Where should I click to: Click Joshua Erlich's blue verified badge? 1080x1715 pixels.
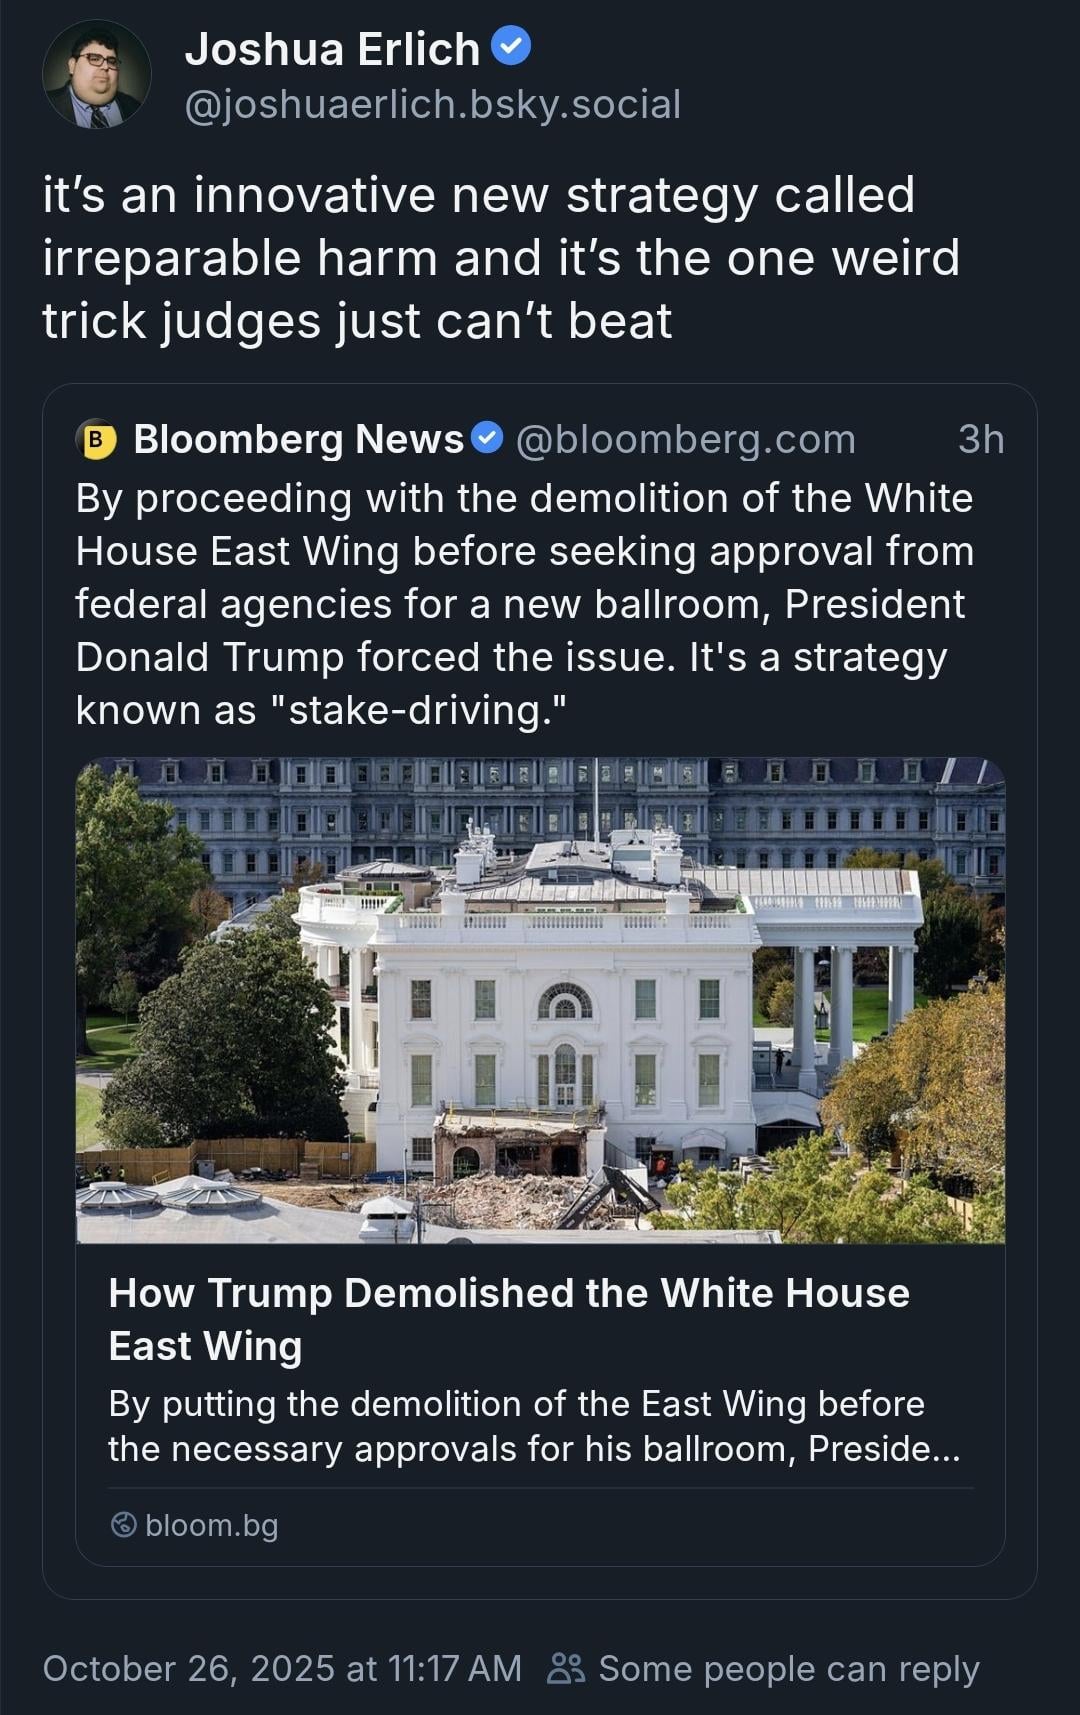[512, 47]
